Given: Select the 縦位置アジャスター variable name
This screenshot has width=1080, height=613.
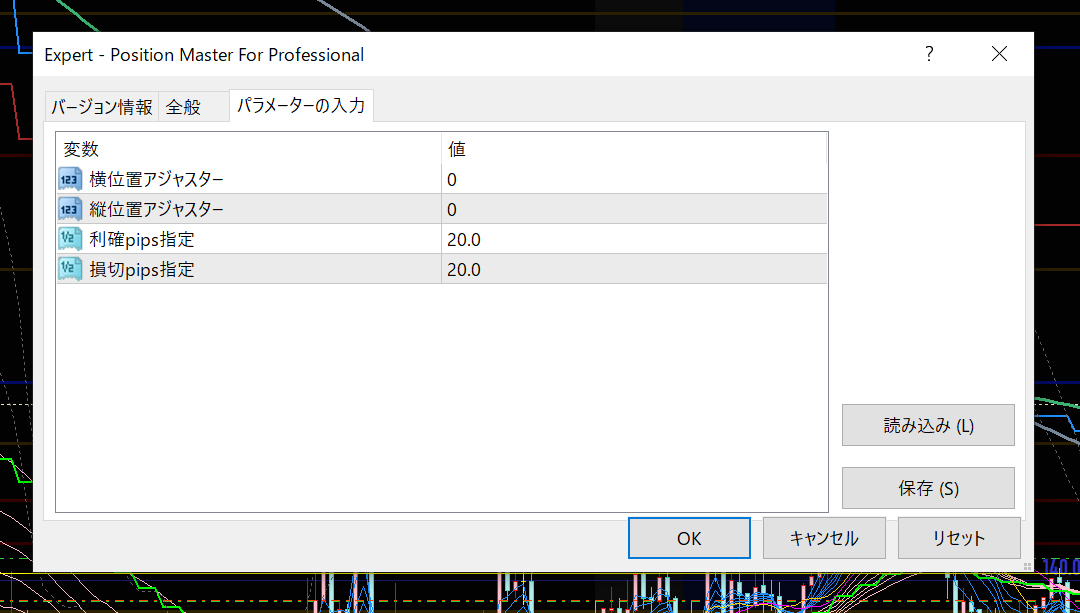Looking at the screenshot, I should pos(156,209).
